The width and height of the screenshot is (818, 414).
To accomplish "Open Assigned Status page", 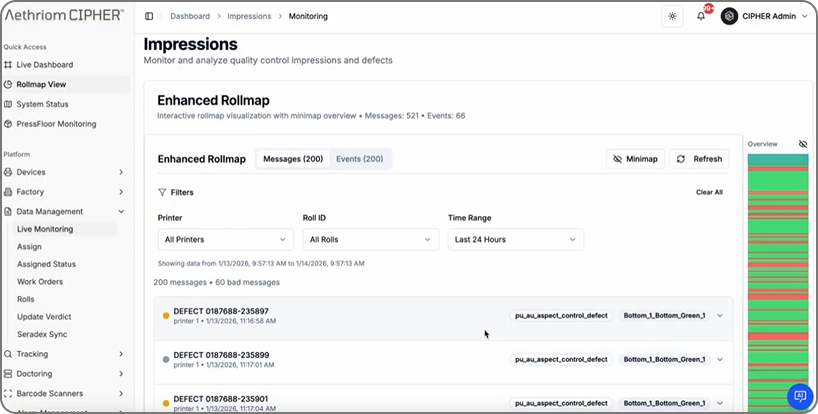I will (x=46, y=264).
